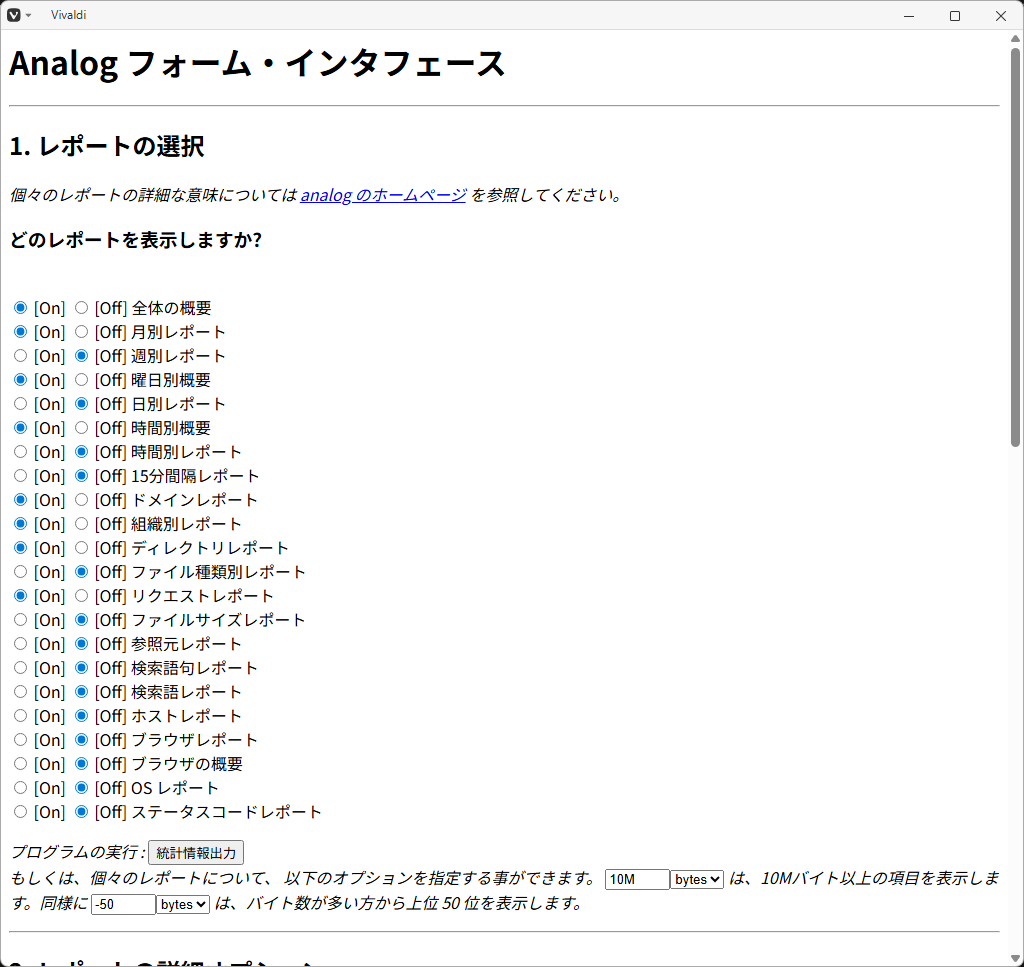Click the 統計情報出力 button
This screenshot has width=1024, height=967.
pyautogui.click(x=196, y=853)
